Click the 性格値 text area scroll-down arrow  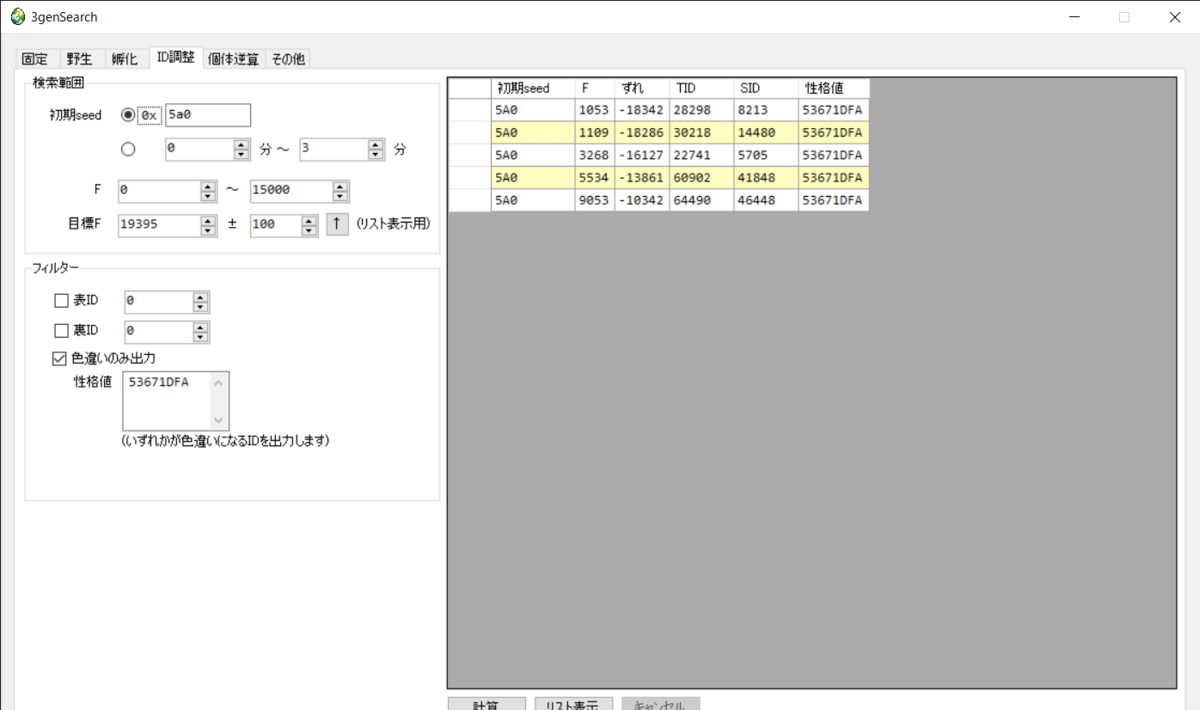(219, 421)
